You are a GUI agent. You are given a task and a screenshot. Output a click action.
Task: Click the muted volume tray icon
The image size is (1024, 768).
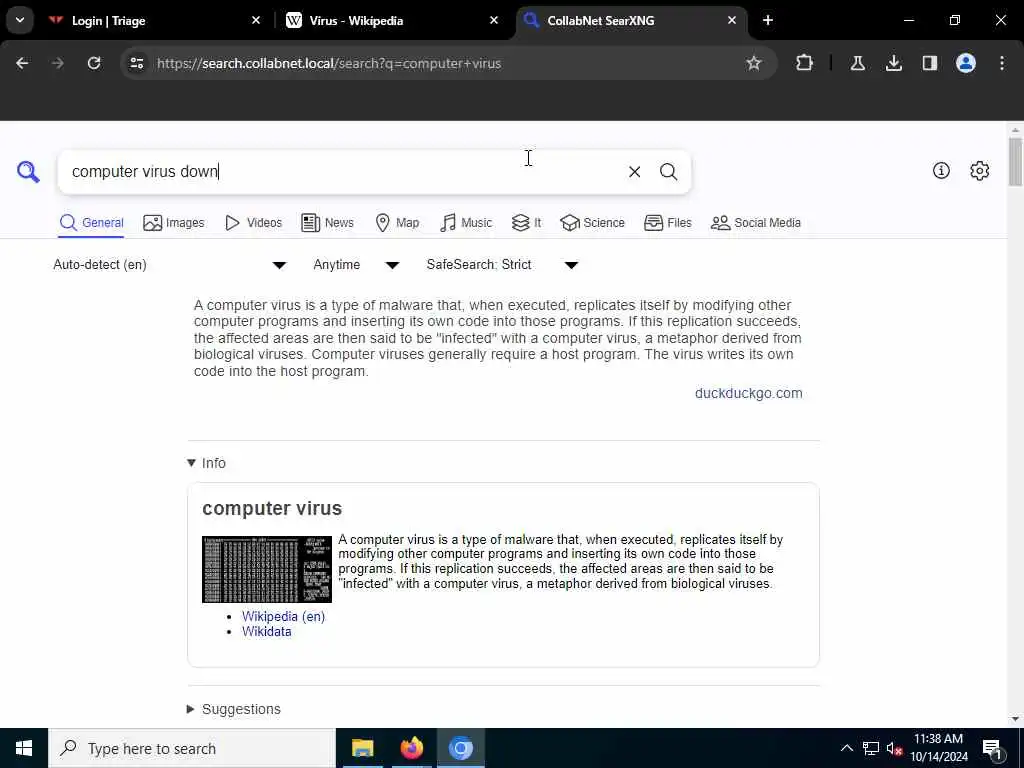pos(894,748)
